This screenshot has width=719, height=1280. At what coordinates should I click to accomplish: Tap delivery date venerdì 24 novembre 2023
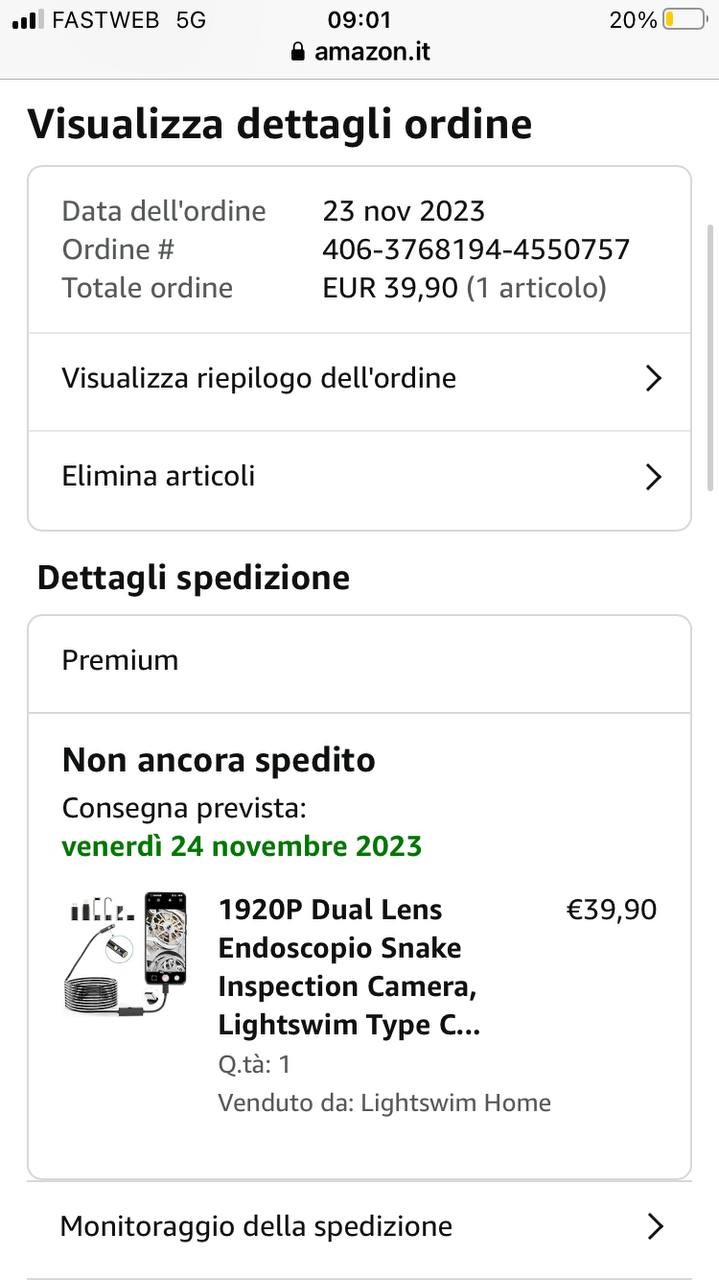(242, 846)
